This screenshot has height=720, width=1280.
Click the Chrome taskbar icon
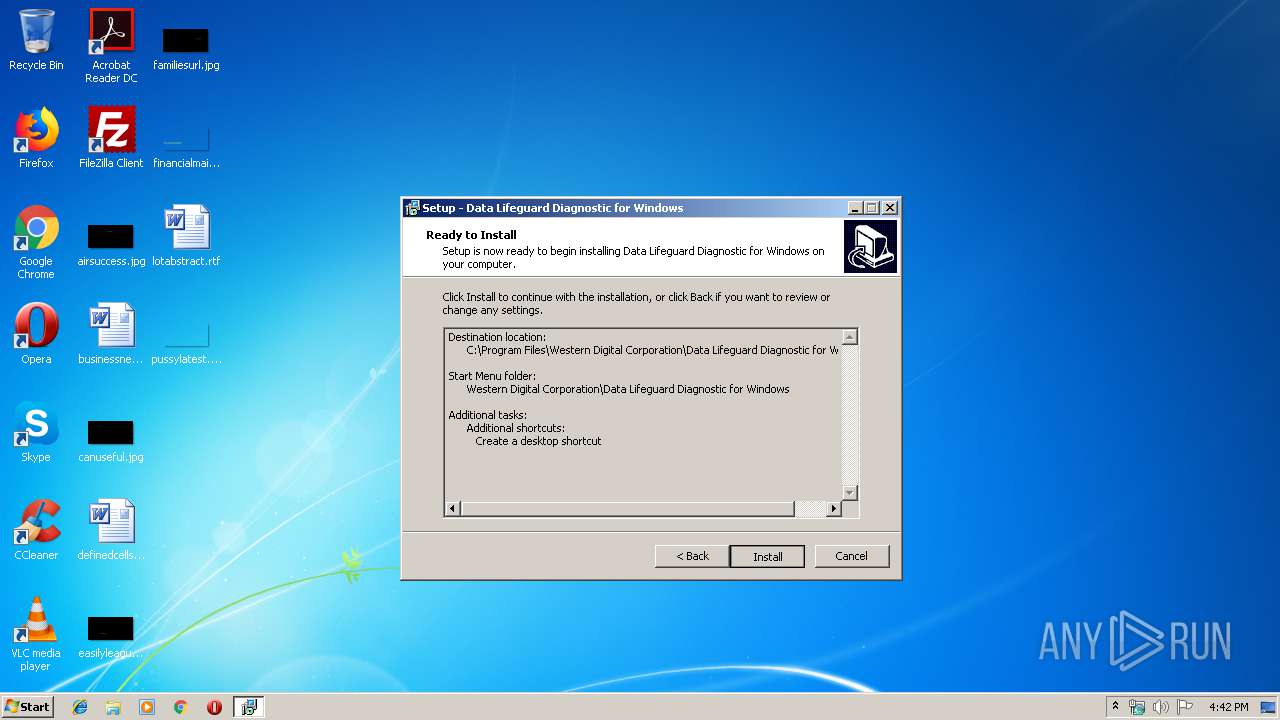pyautogui.click(x=181, y=707)
